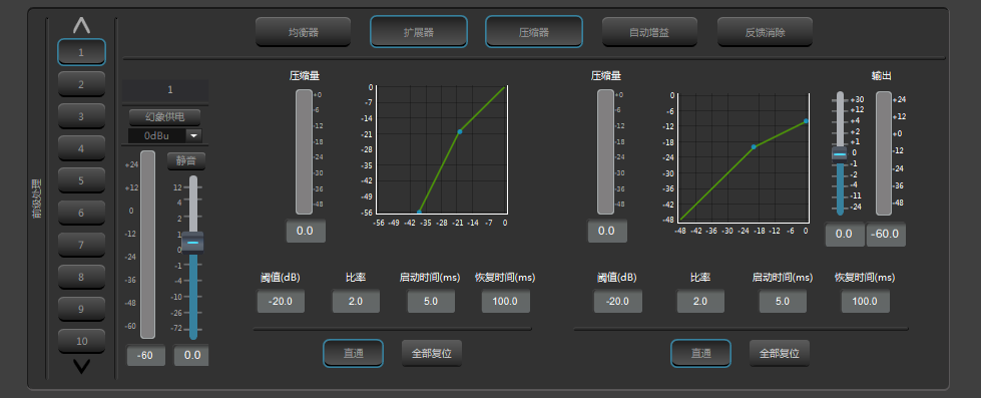Select channel 1 button

click(x=81, y=52)
